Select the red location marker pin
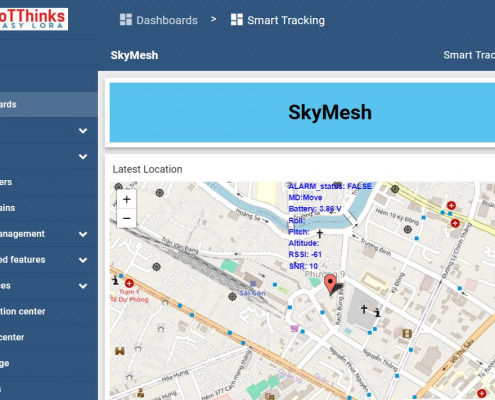 pyautogui.click(x=330, y=285)
